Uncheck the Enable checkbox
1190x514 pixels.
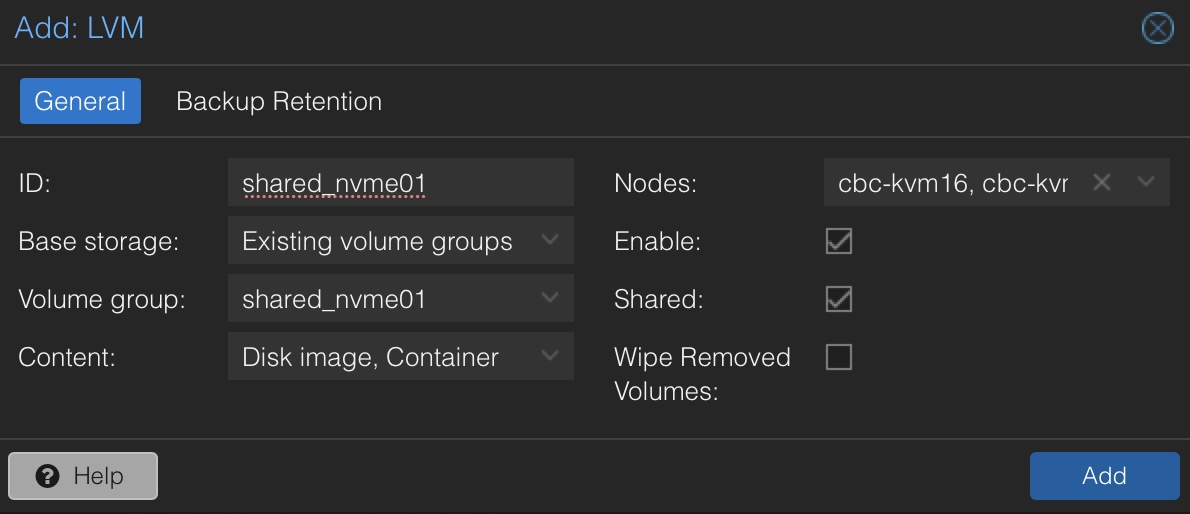(x=838, y=241)
